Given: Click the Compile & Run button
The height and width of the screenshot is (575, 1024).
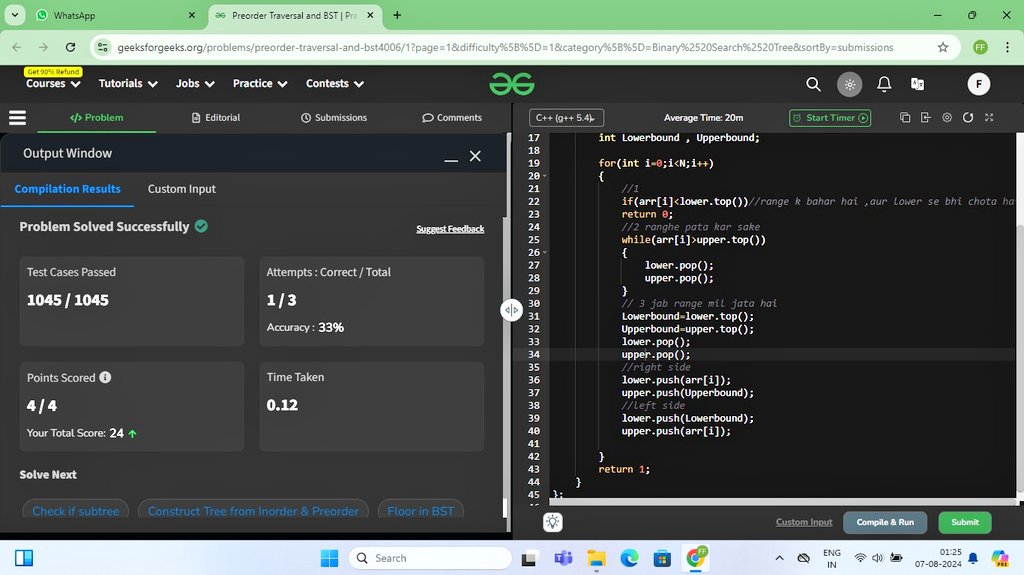Looking at the screenshot, I should [x=885, y=522].
